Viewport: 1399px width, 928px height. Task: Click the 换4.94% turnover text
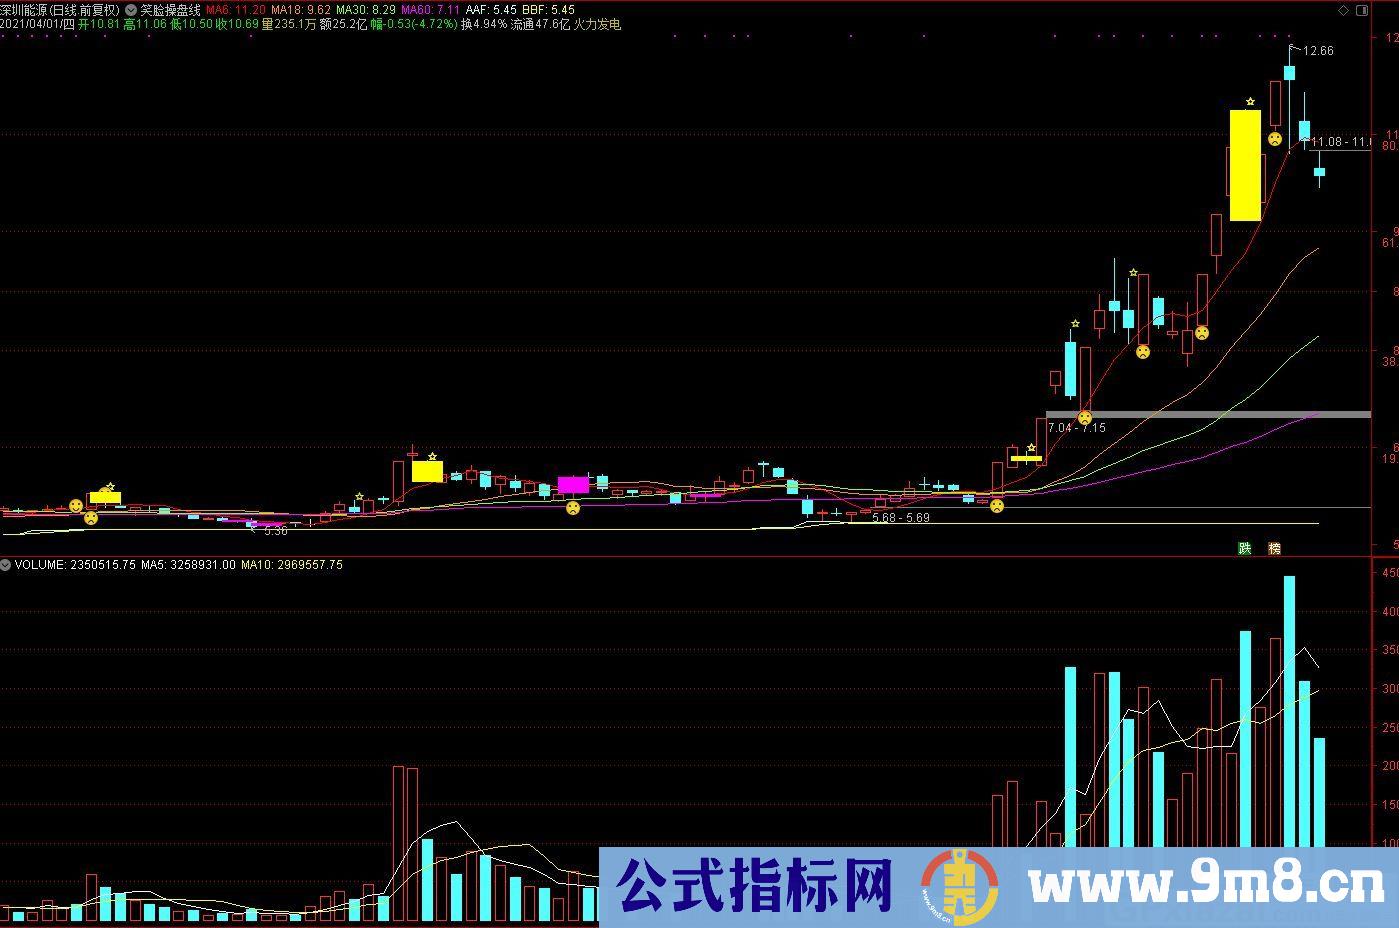484,24
